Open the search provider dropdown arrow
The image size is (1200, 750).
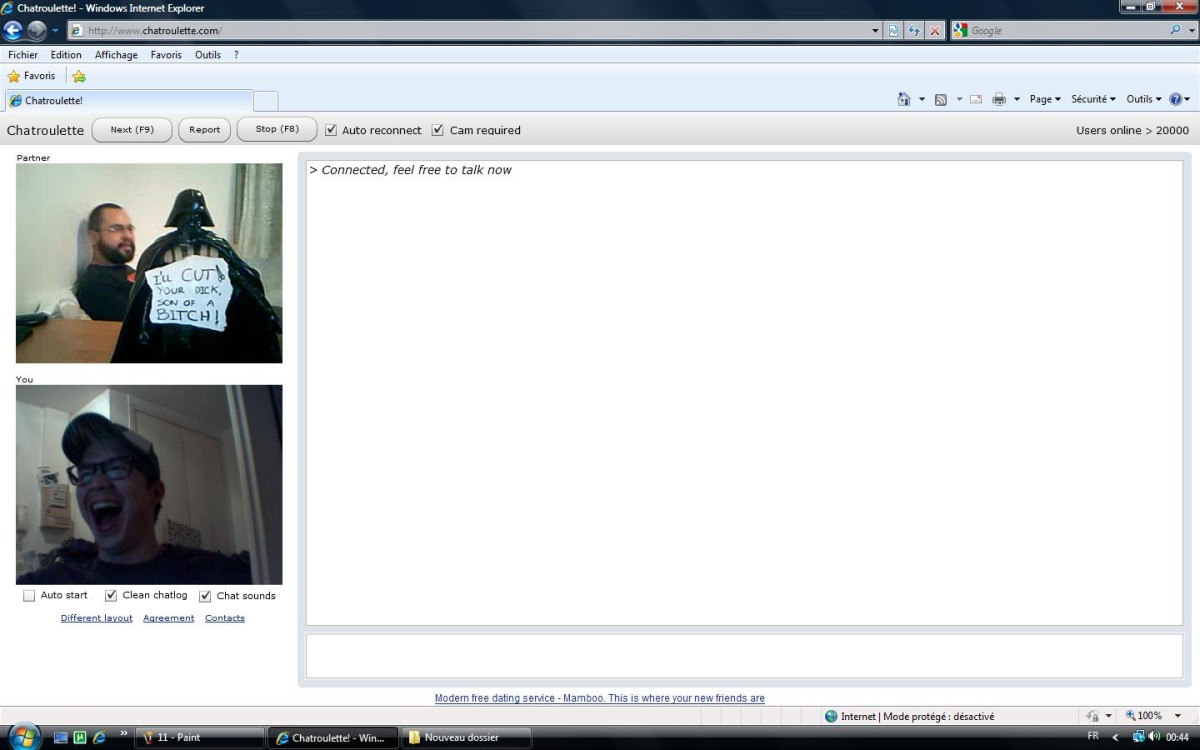1190,31
